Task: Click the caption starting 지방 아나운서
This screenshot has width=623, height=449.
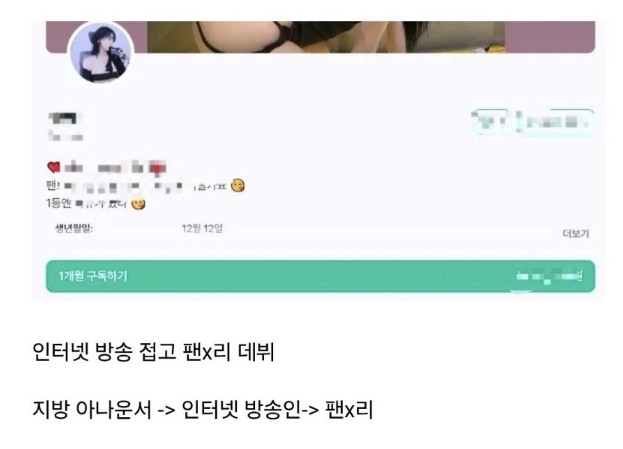Action: tap(203, 409)
